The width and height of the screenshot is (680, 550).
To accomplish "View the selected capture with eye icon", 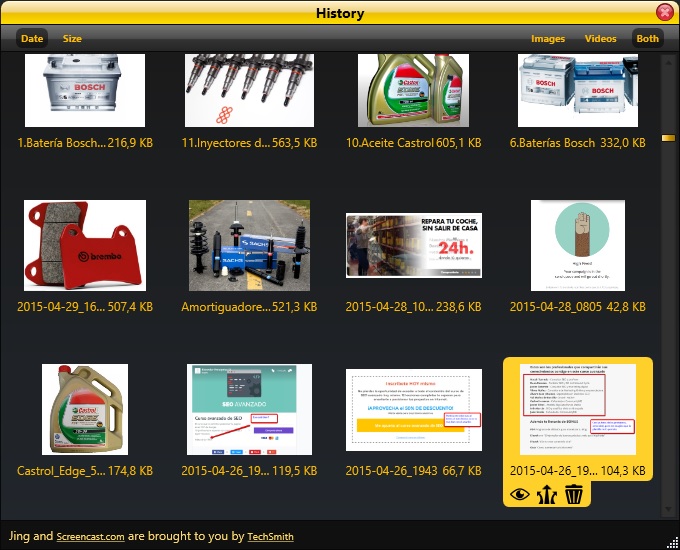I will (x=520, y=494).
